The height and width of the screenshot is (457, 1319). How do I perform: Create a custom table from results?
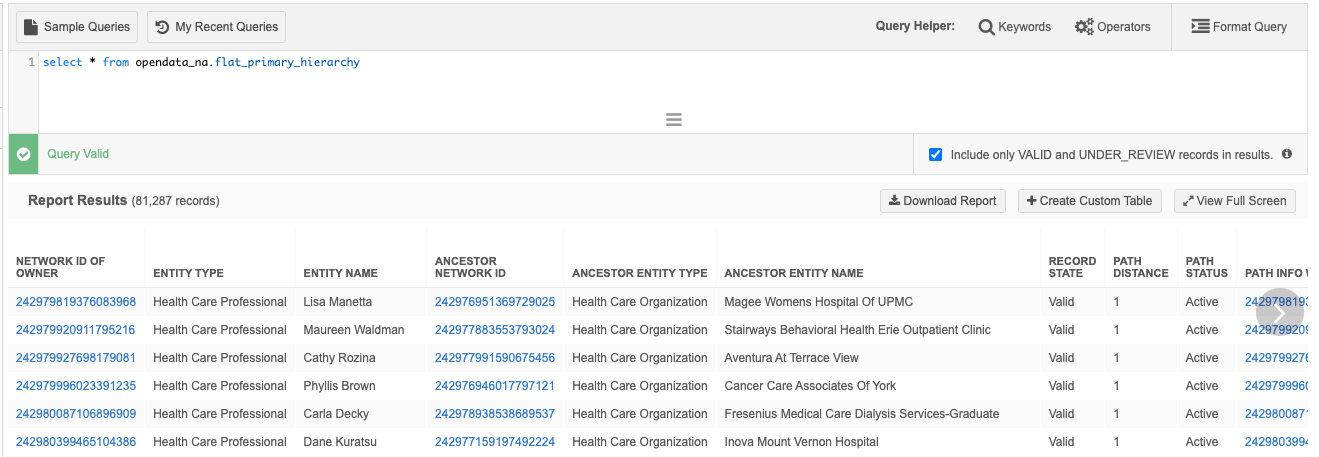pos(1089,201)
